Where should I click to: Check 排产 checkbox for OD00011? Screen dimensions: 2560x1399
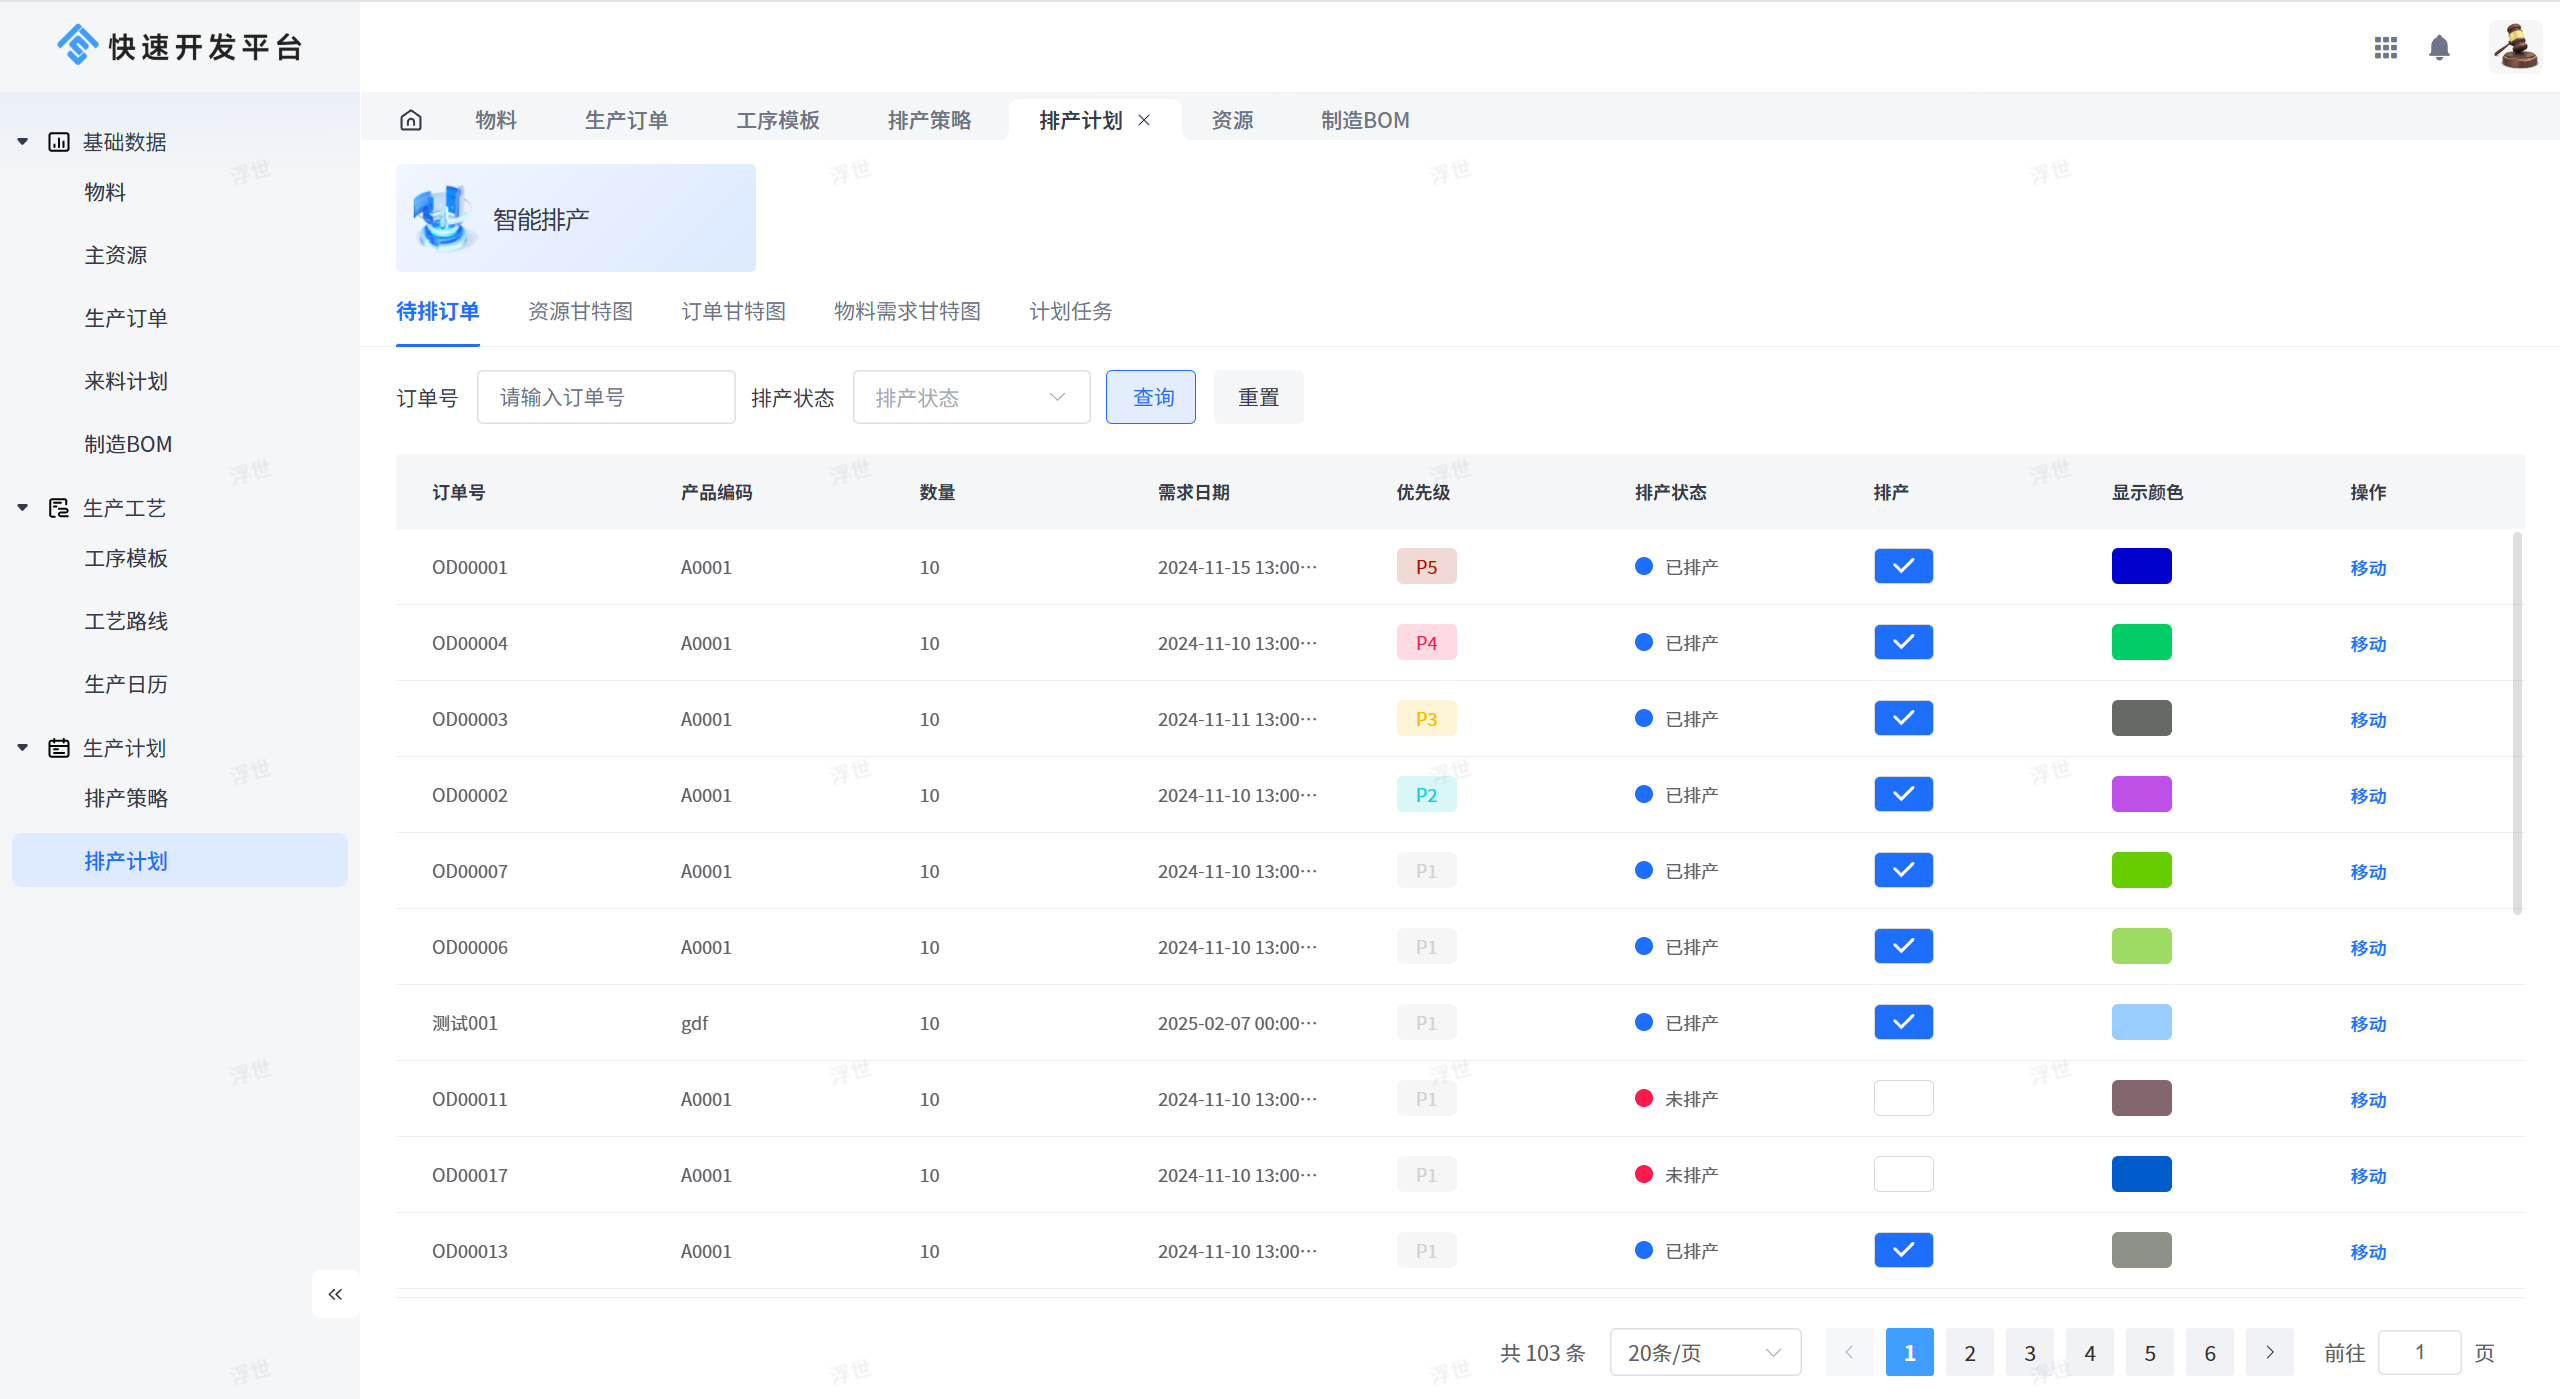pos(1903,1098)
